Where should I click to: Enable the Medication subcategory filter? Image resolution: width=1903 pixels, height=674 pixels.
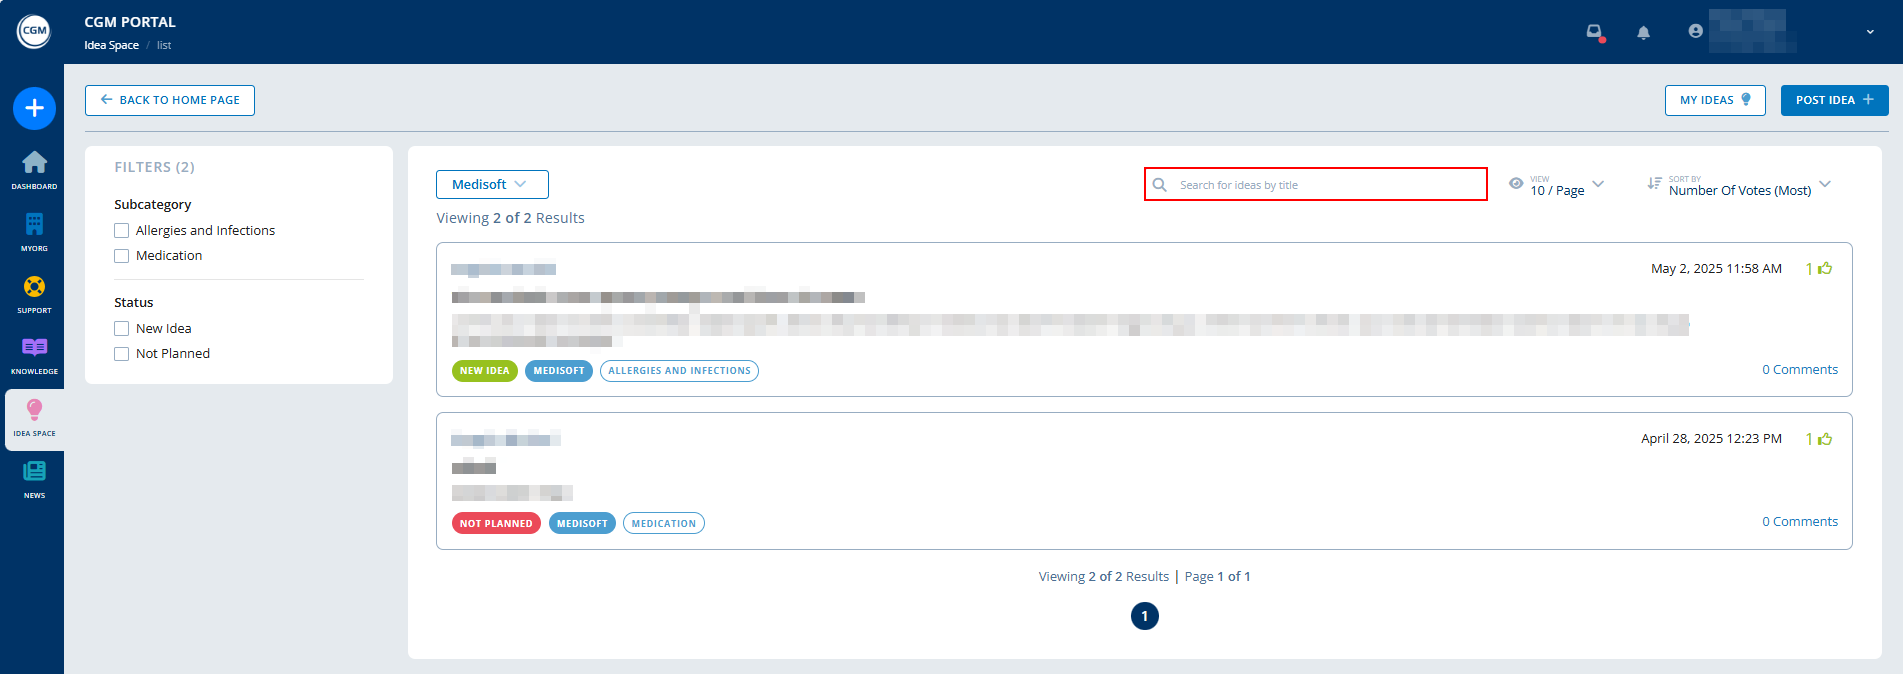122,256
